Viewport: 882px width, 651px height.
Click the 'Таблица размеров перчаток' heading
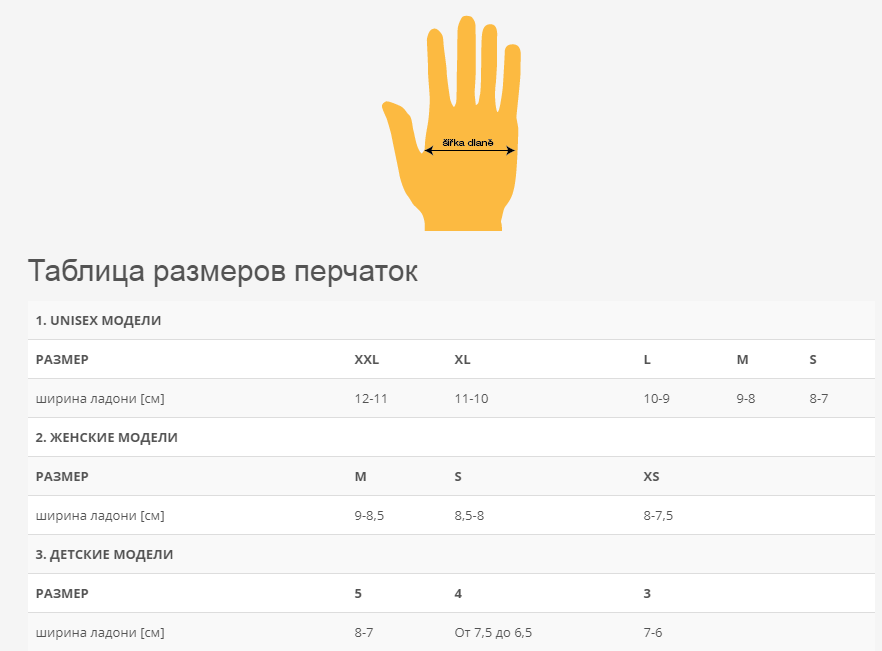(x=223, y=271)
